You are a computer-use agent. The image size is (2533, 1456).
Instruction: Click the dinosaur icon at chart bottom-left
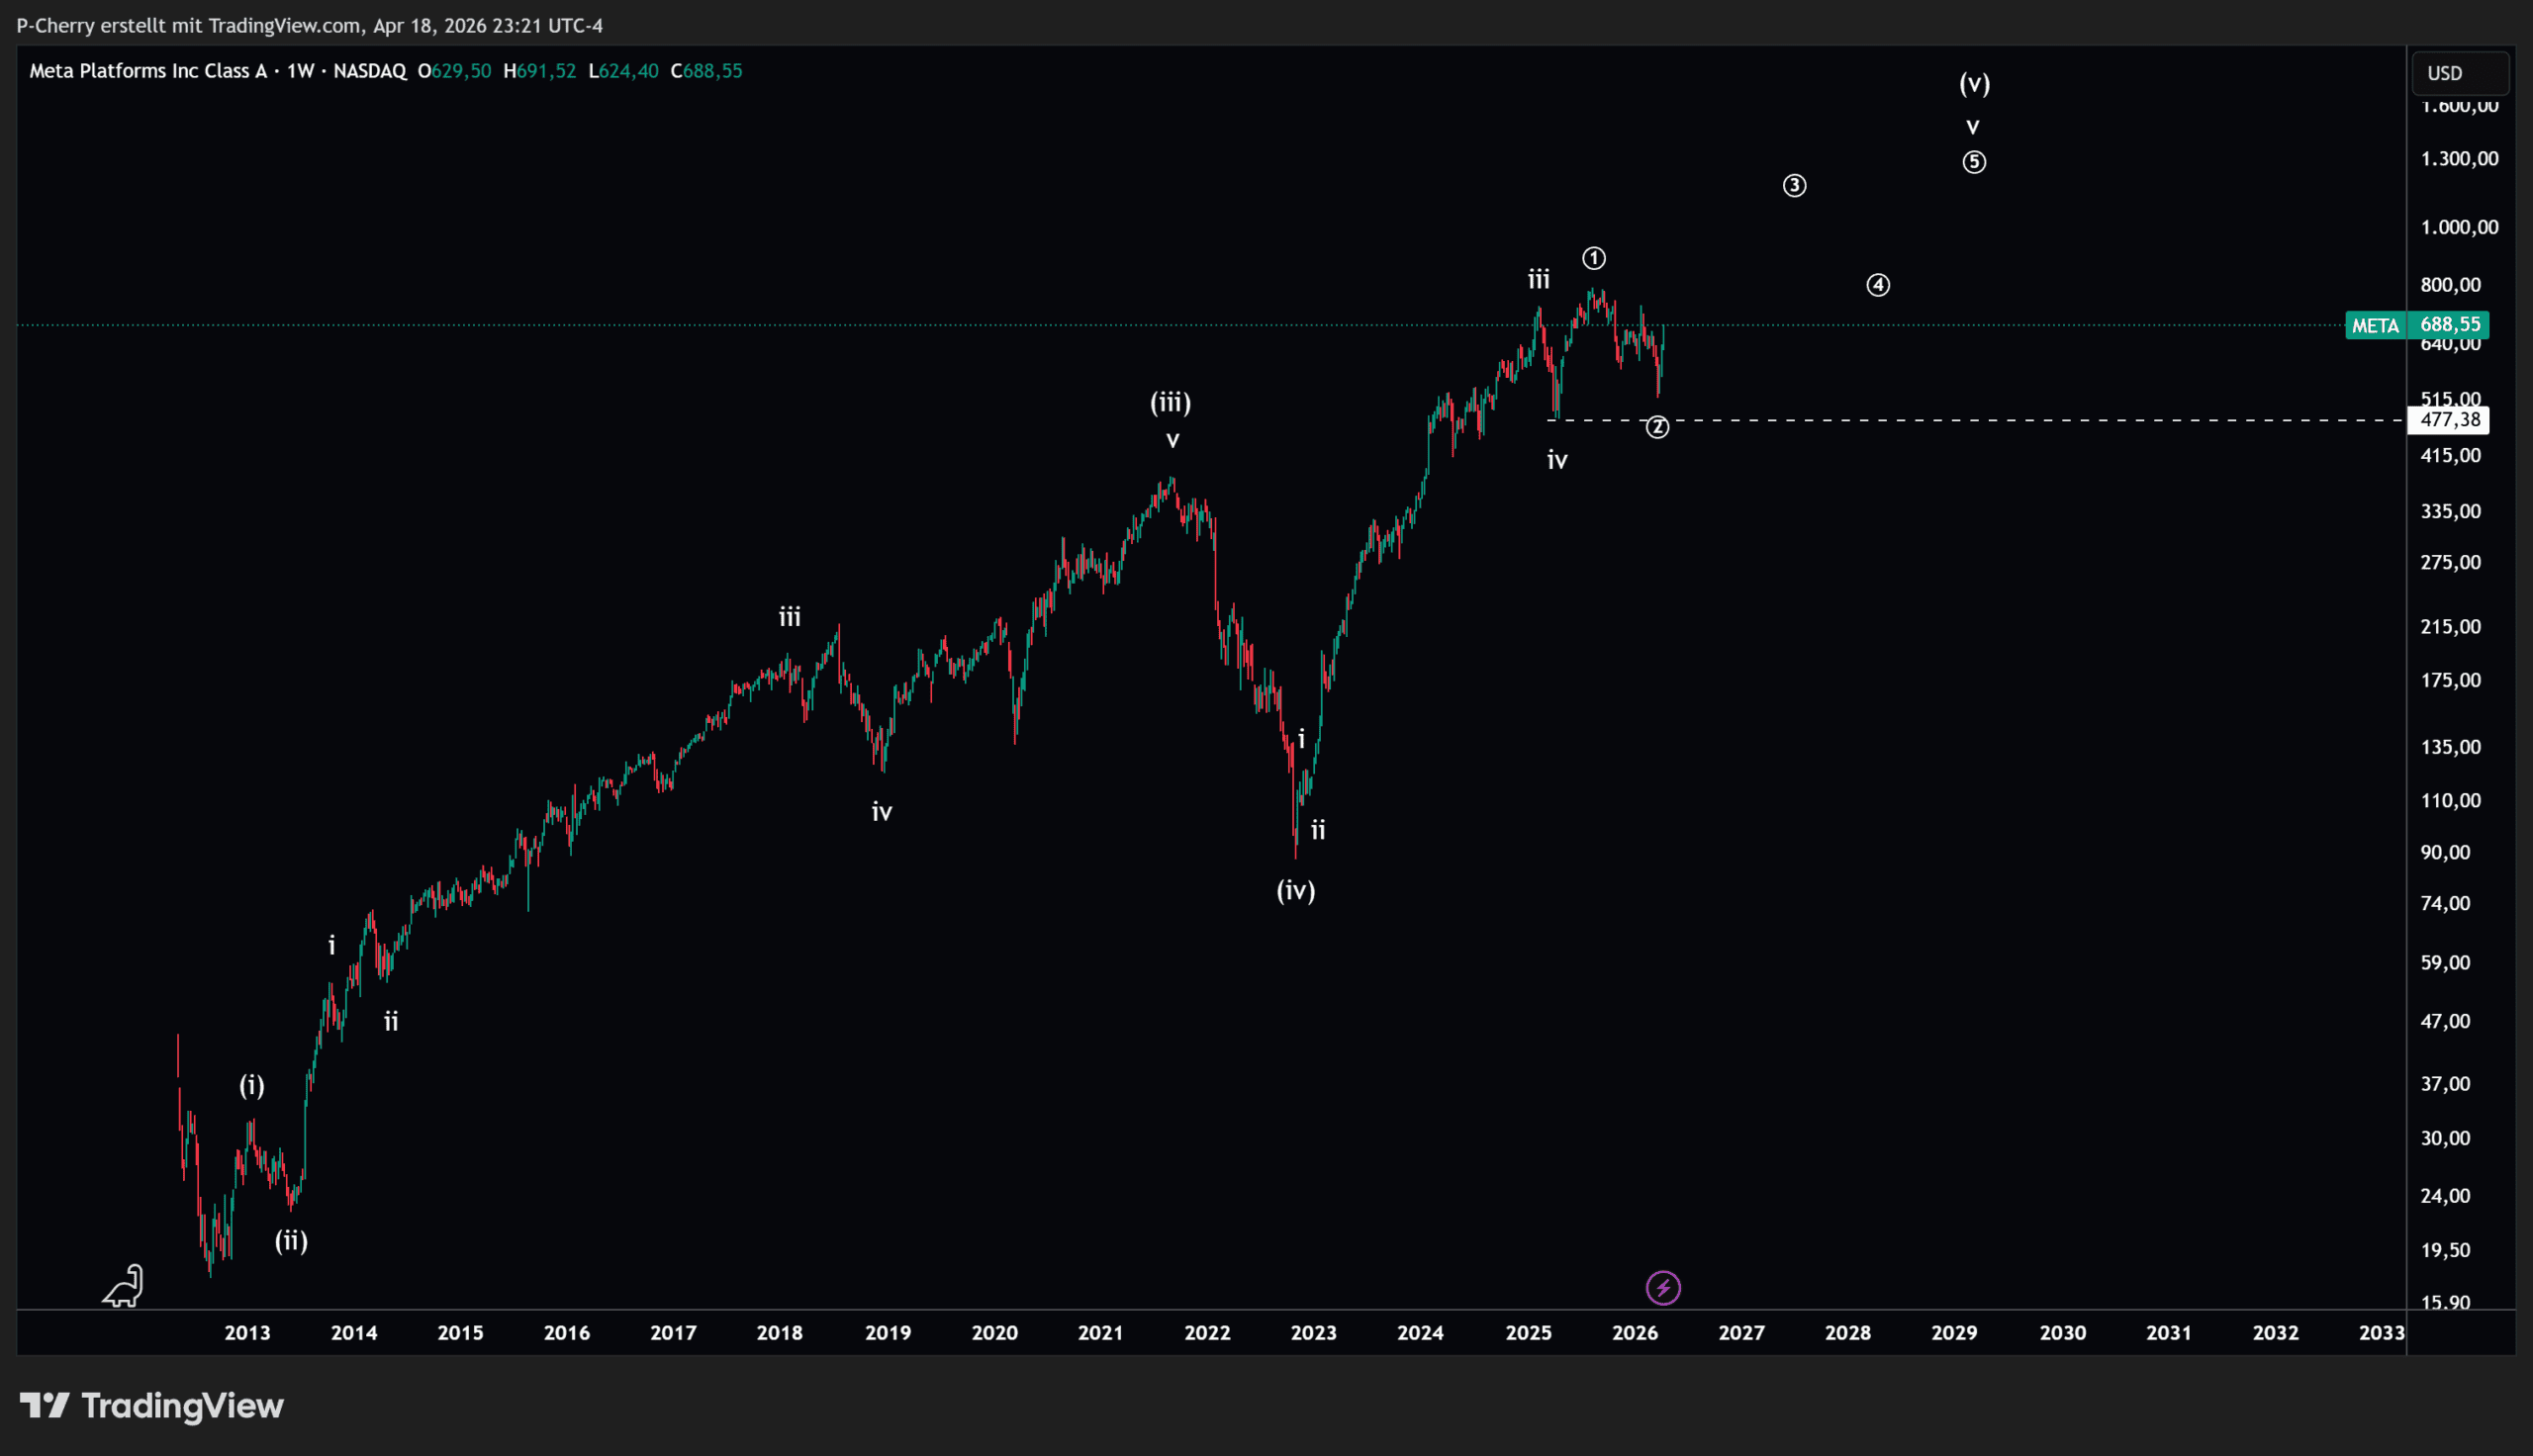[x=124, y=1286]
